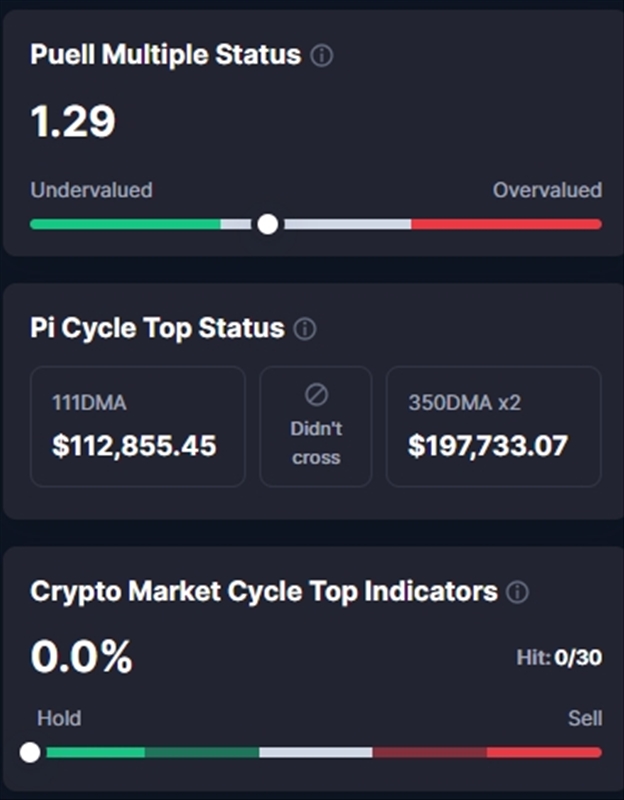Click the 0.0% cycle top value

pos(82,657)
